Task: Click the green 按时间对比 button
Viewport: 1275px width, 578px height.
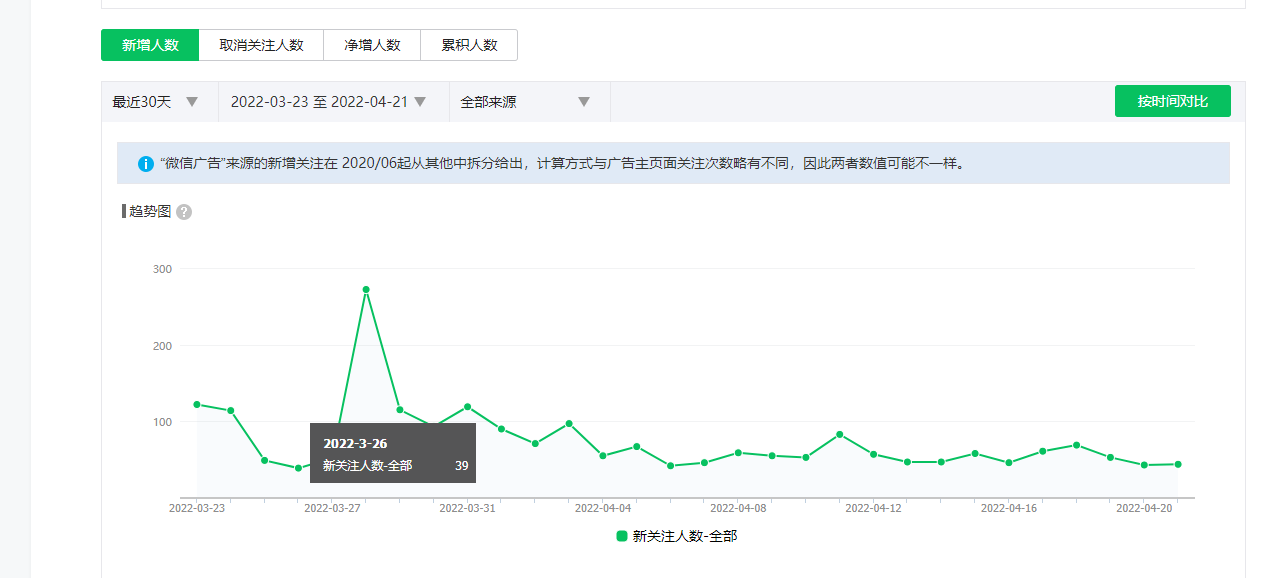Action: tap(1172, 102)
